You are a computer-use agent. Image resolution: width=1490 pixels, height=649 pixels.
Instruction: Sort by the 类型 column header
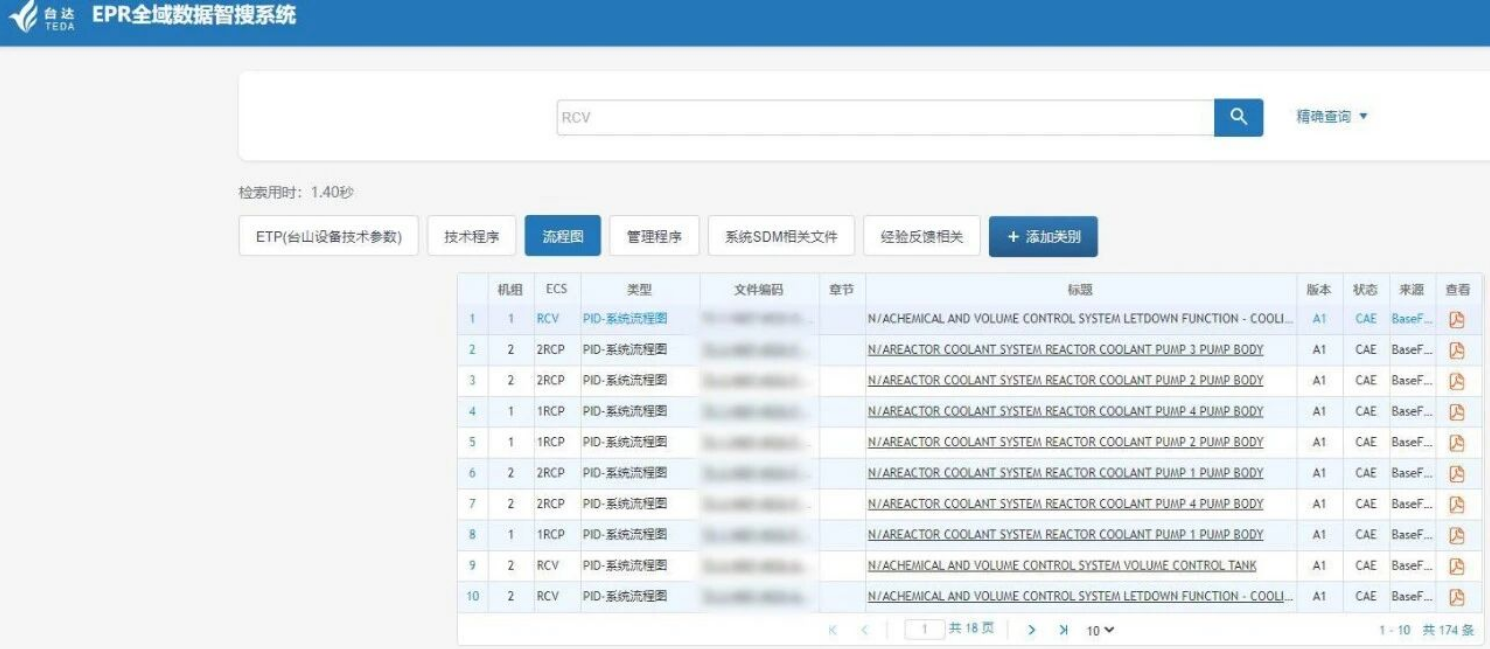click(x=640, y=290)
